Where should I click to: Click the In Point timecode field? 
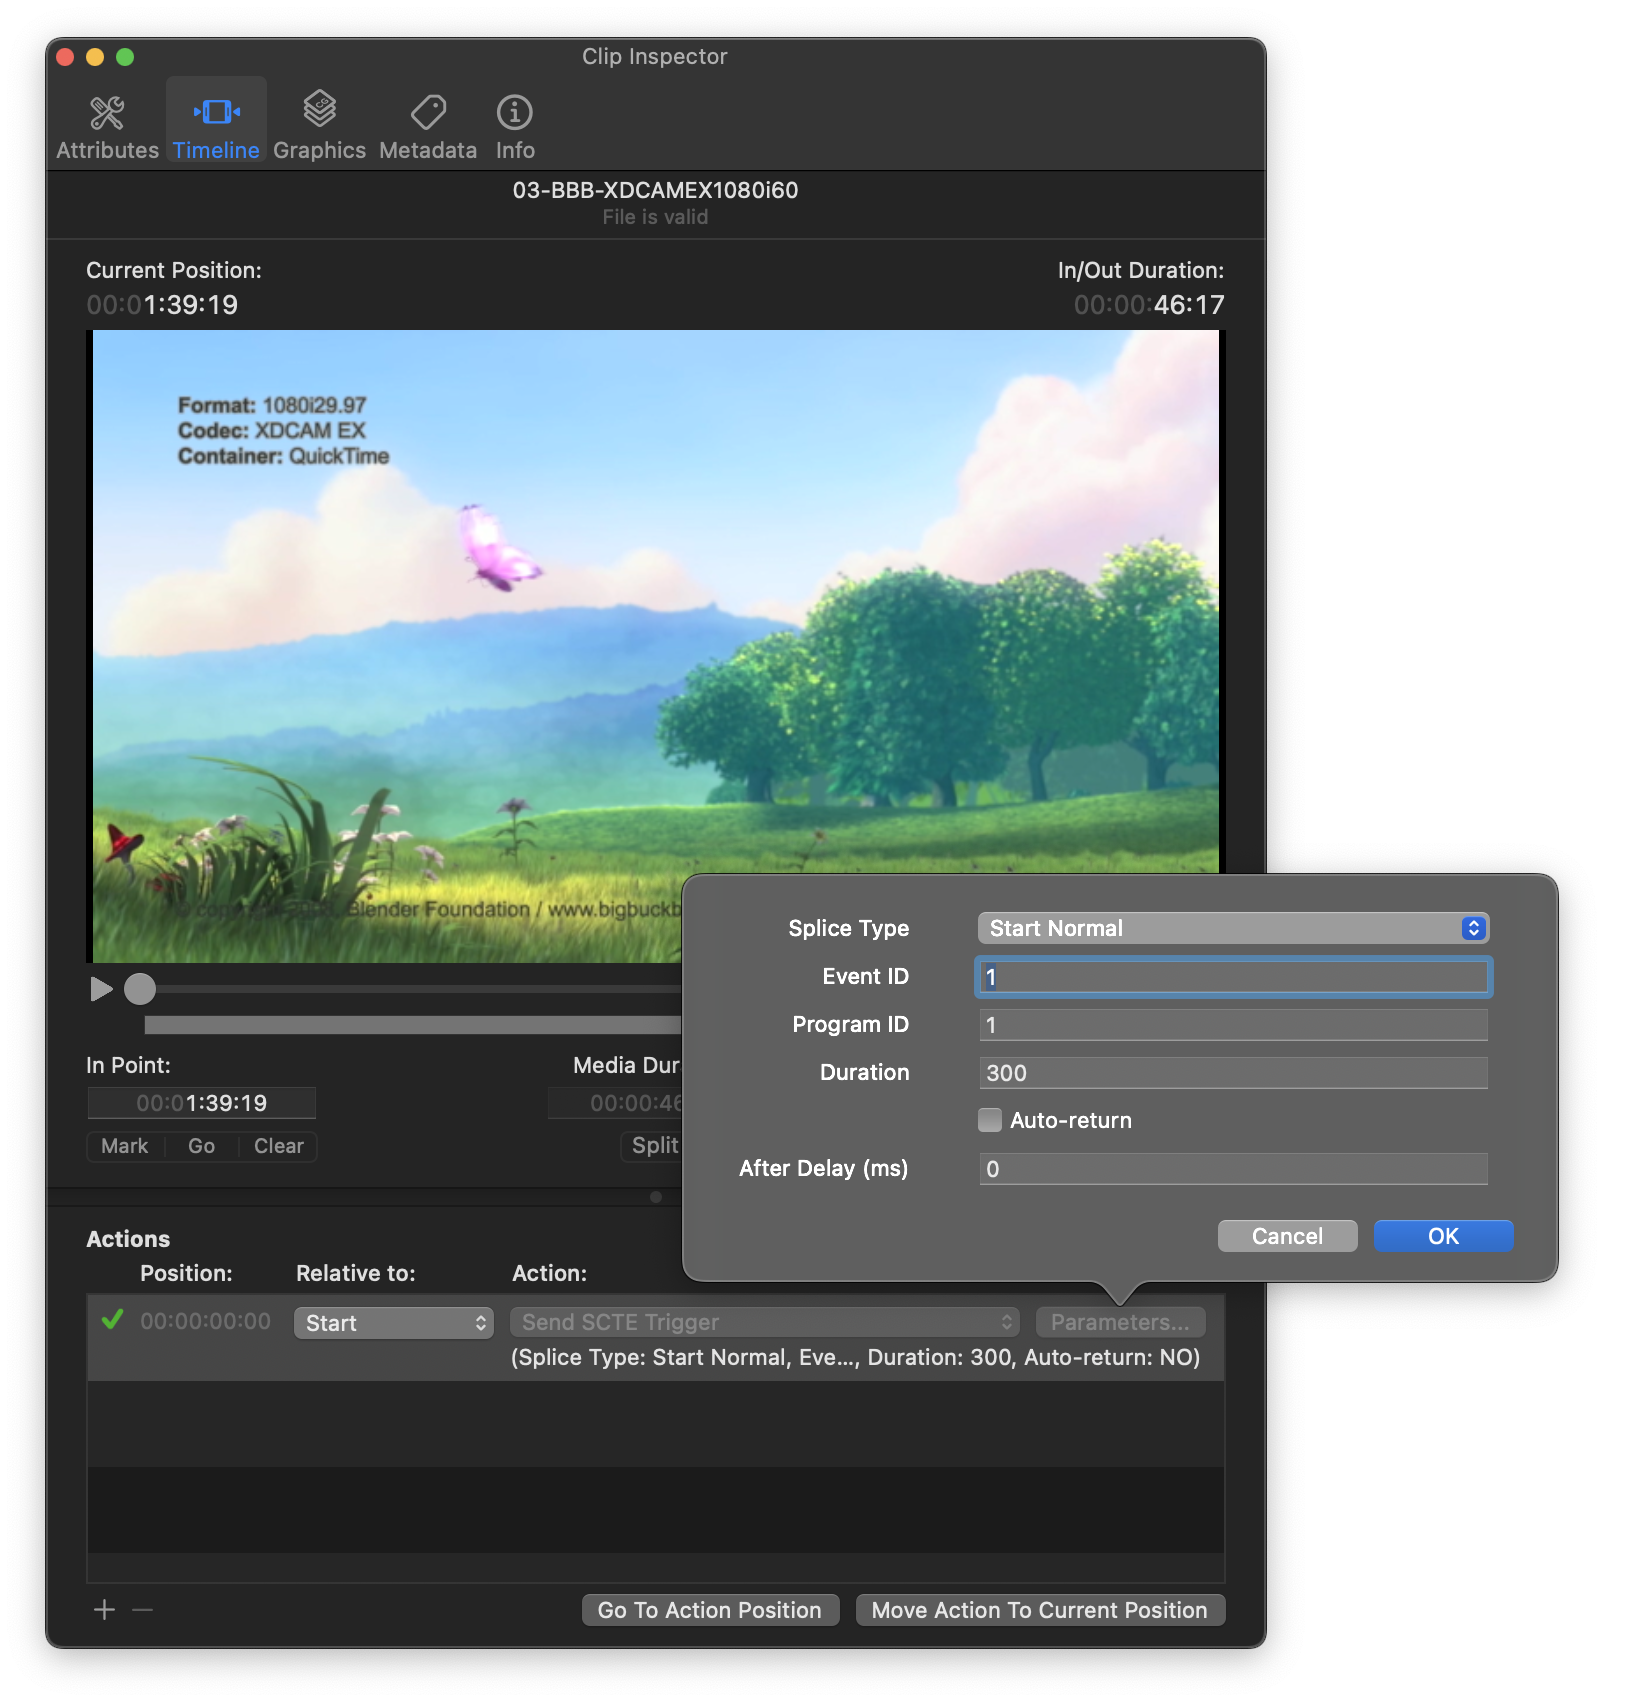(x=202, y=1103)
